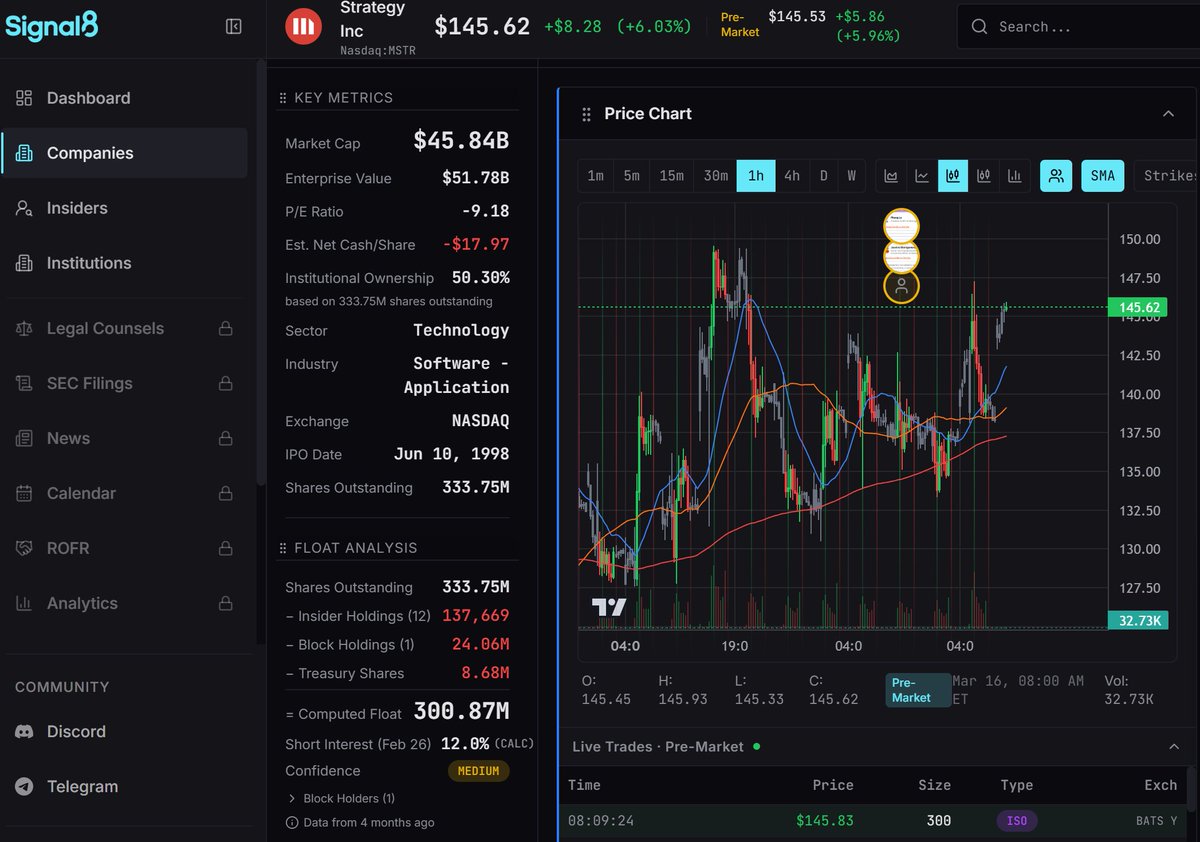Click the Companies building icon
Image resolution: width=1200 pixels, height=842 pixels.
(24, 153)
